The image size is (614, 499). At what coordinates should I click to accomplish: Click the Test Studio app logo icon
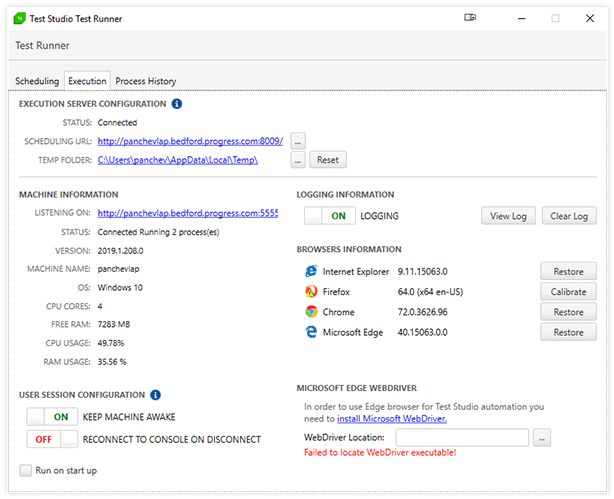pyautogui.click(x=20, y=18)
